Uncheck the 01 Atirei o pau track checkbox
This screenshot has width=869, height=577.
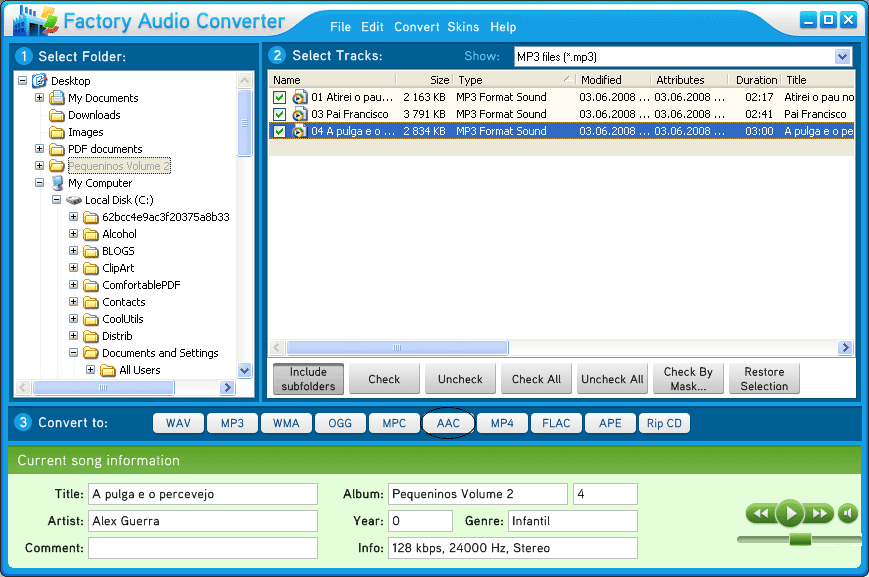coord(280,97)
